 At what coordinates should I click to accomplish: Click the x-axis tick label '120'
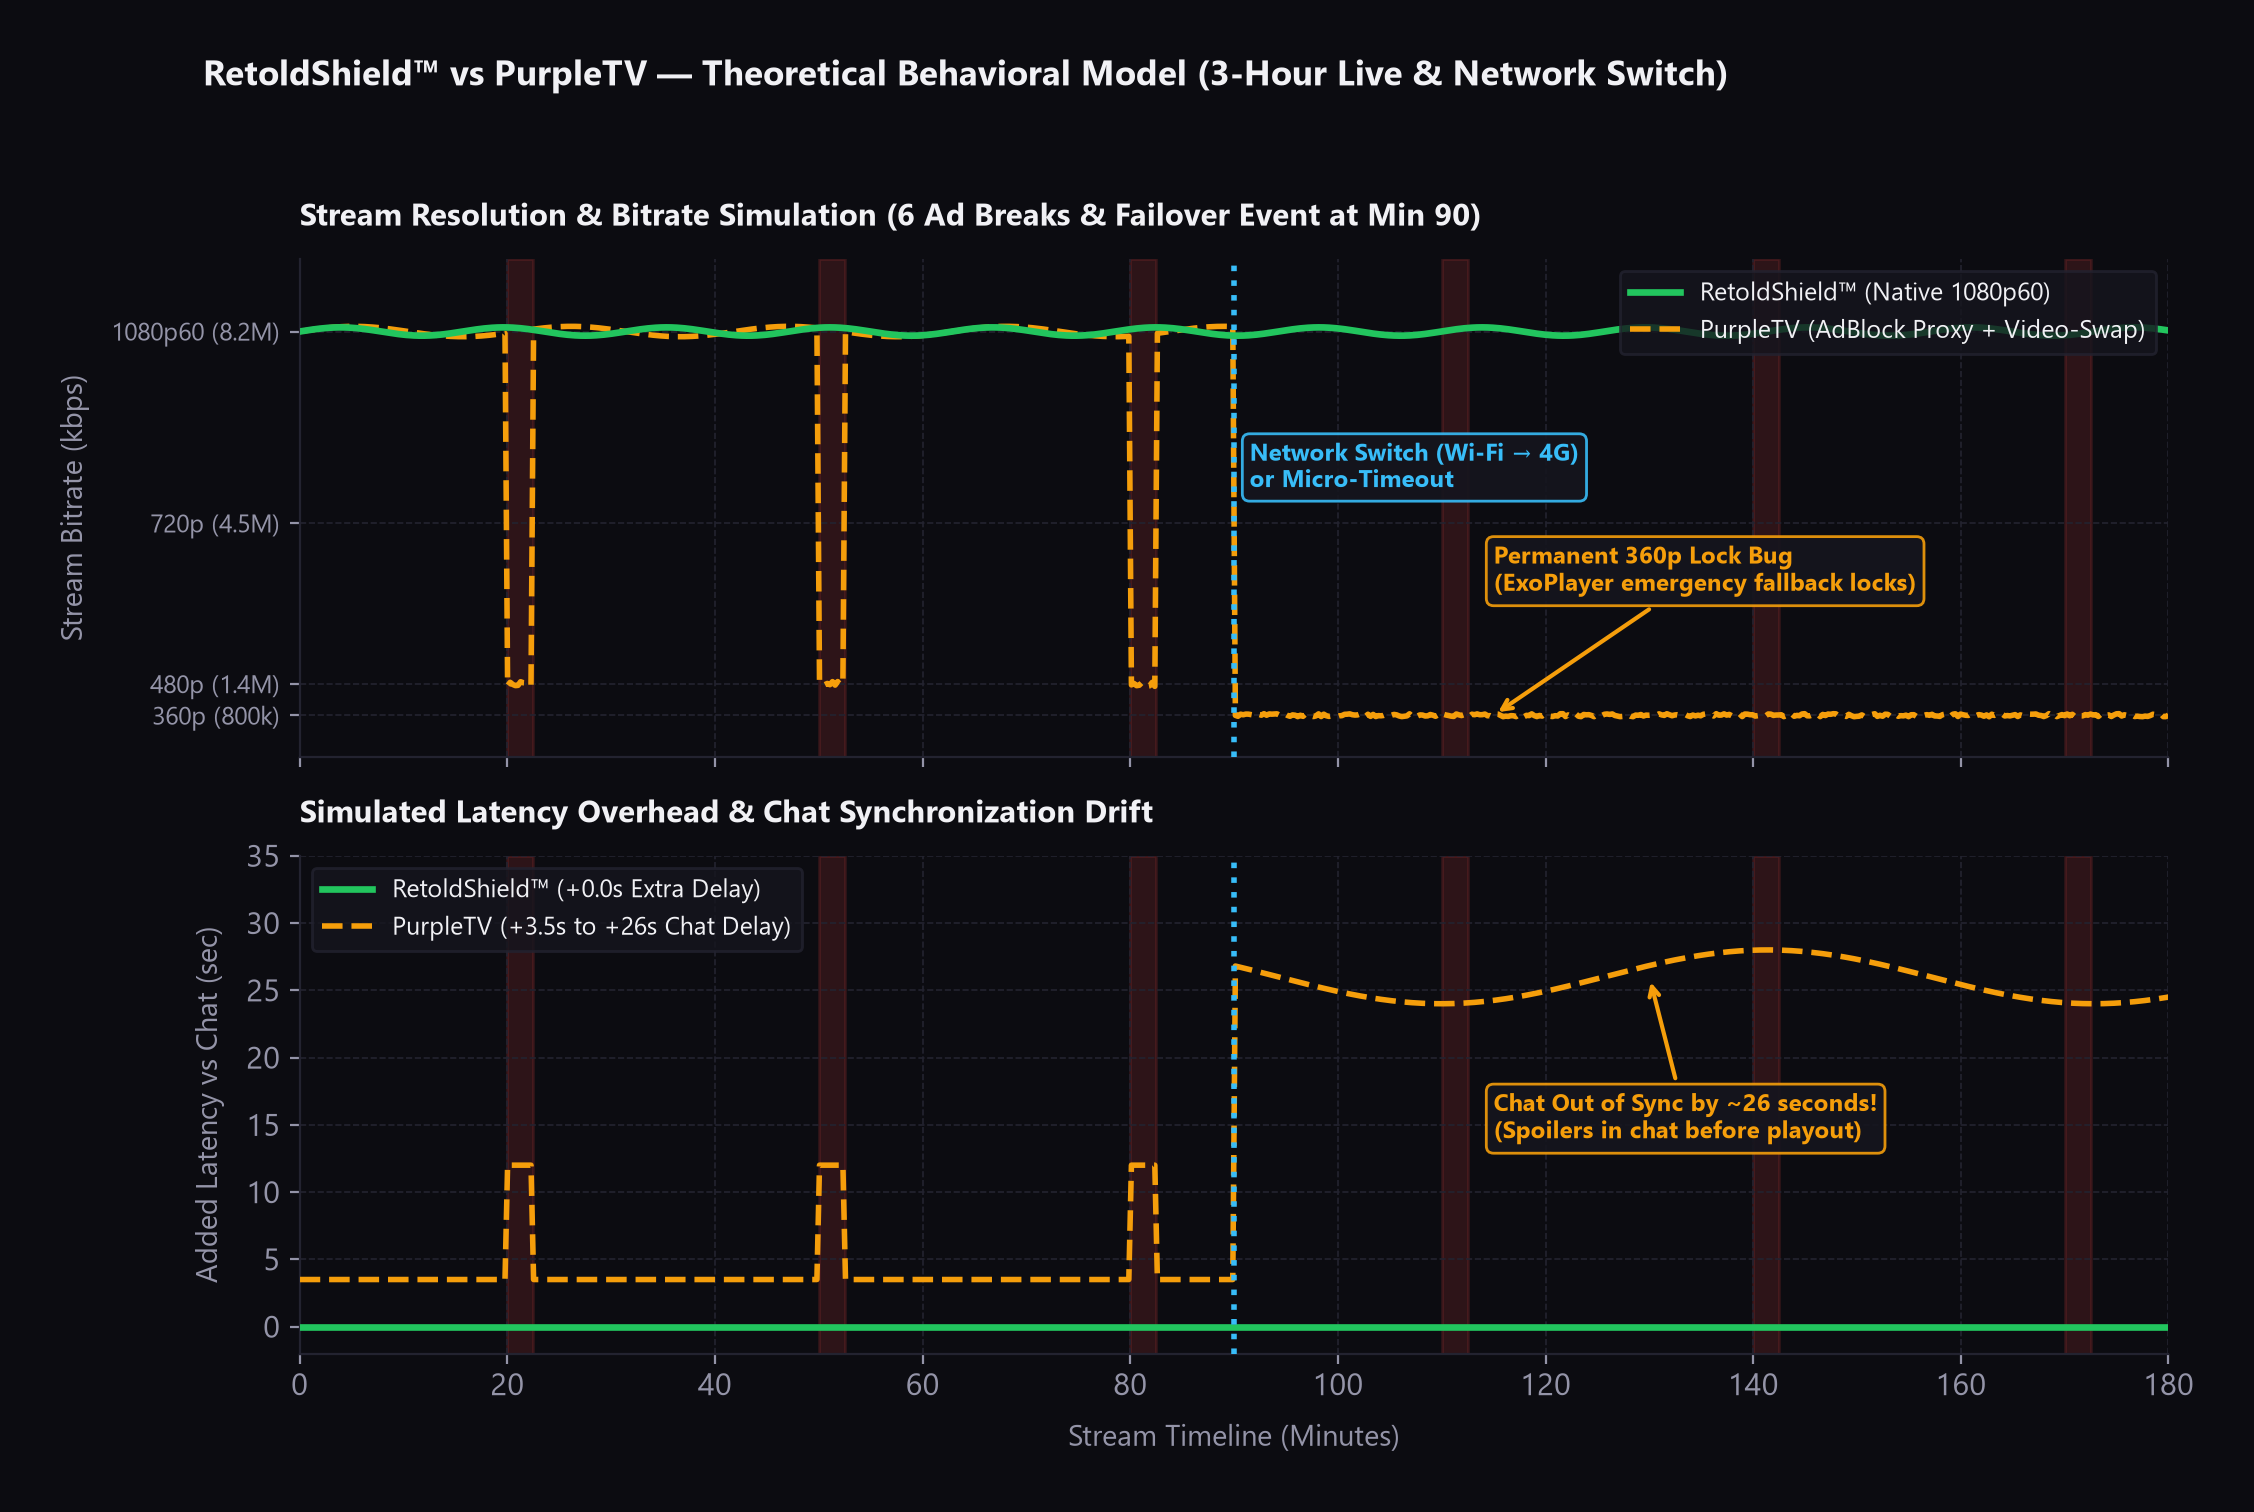(1546, 1385)
